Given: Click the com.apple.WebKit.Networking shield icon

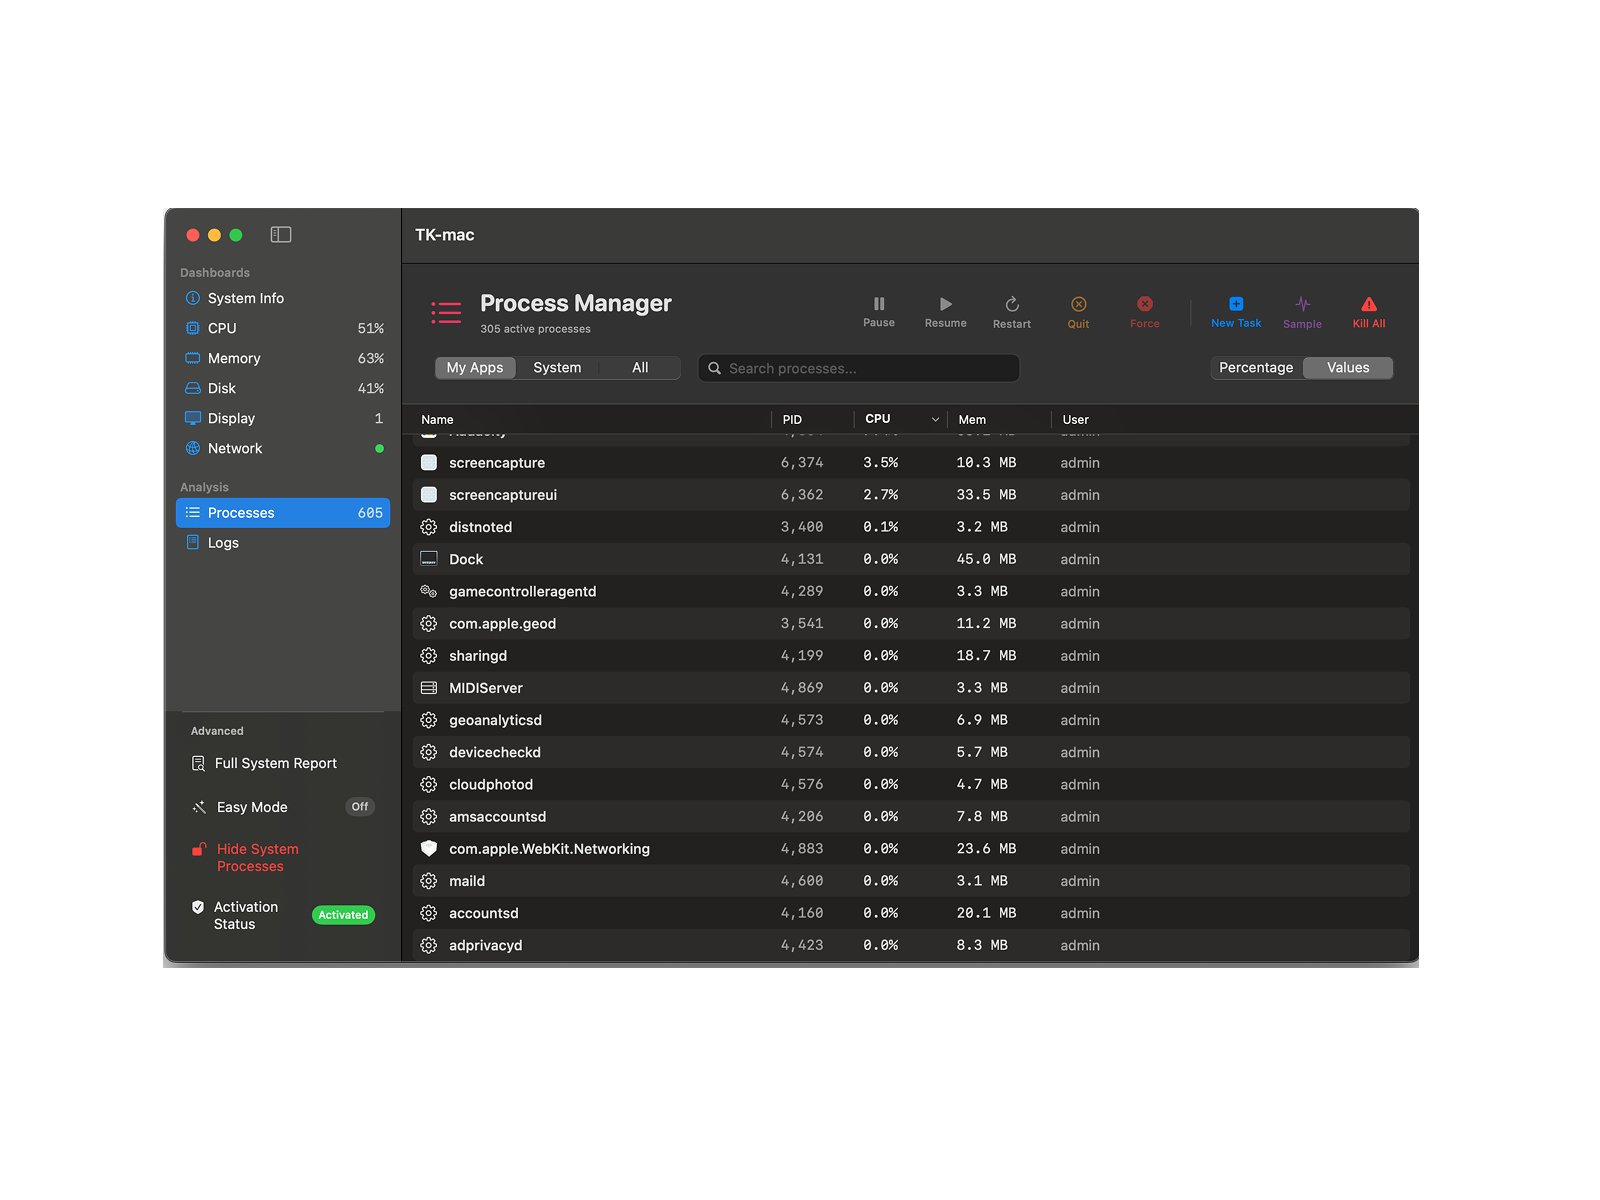Looking at the screenshot, I should [x=429, y=848].
